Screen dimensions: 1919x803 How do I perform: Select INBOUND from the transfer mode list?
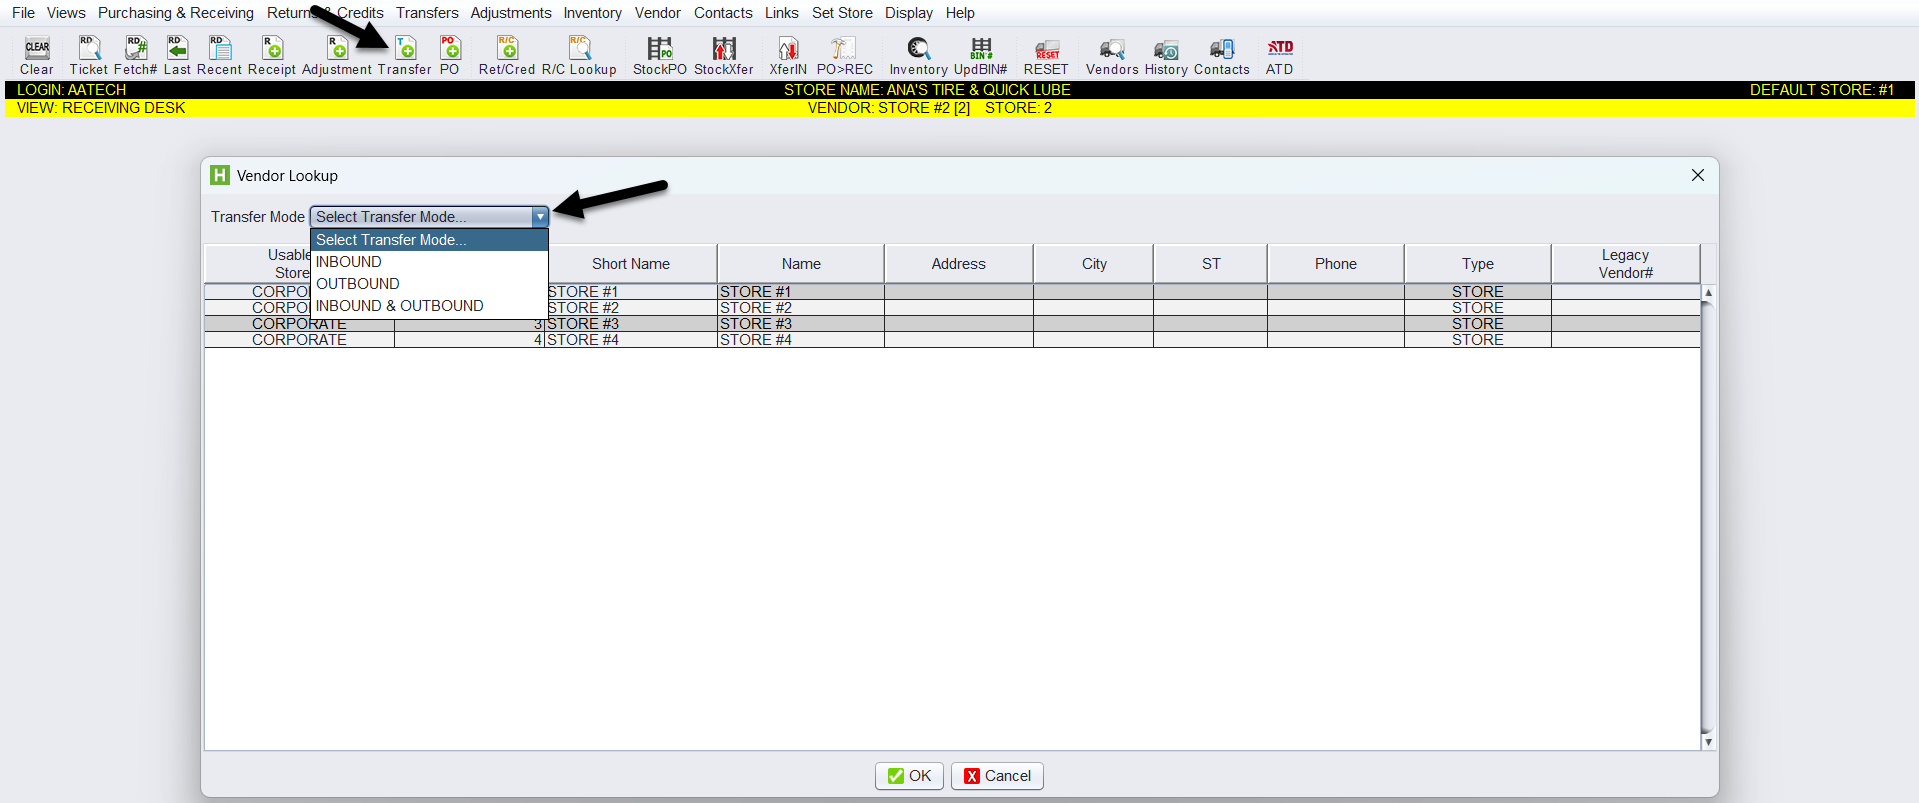click(x=349, y=262)
